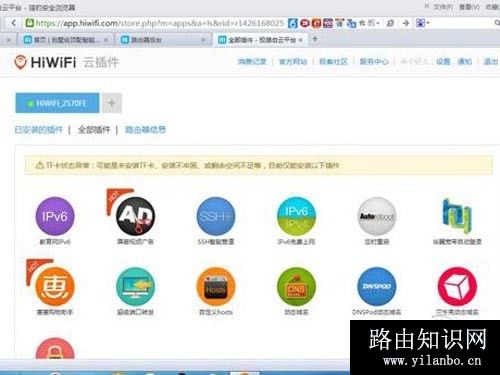Viewport: 500px width, 375px height.
Task: Open the black AD video ad-blocking plugin icon
Action: coord(135,216)
